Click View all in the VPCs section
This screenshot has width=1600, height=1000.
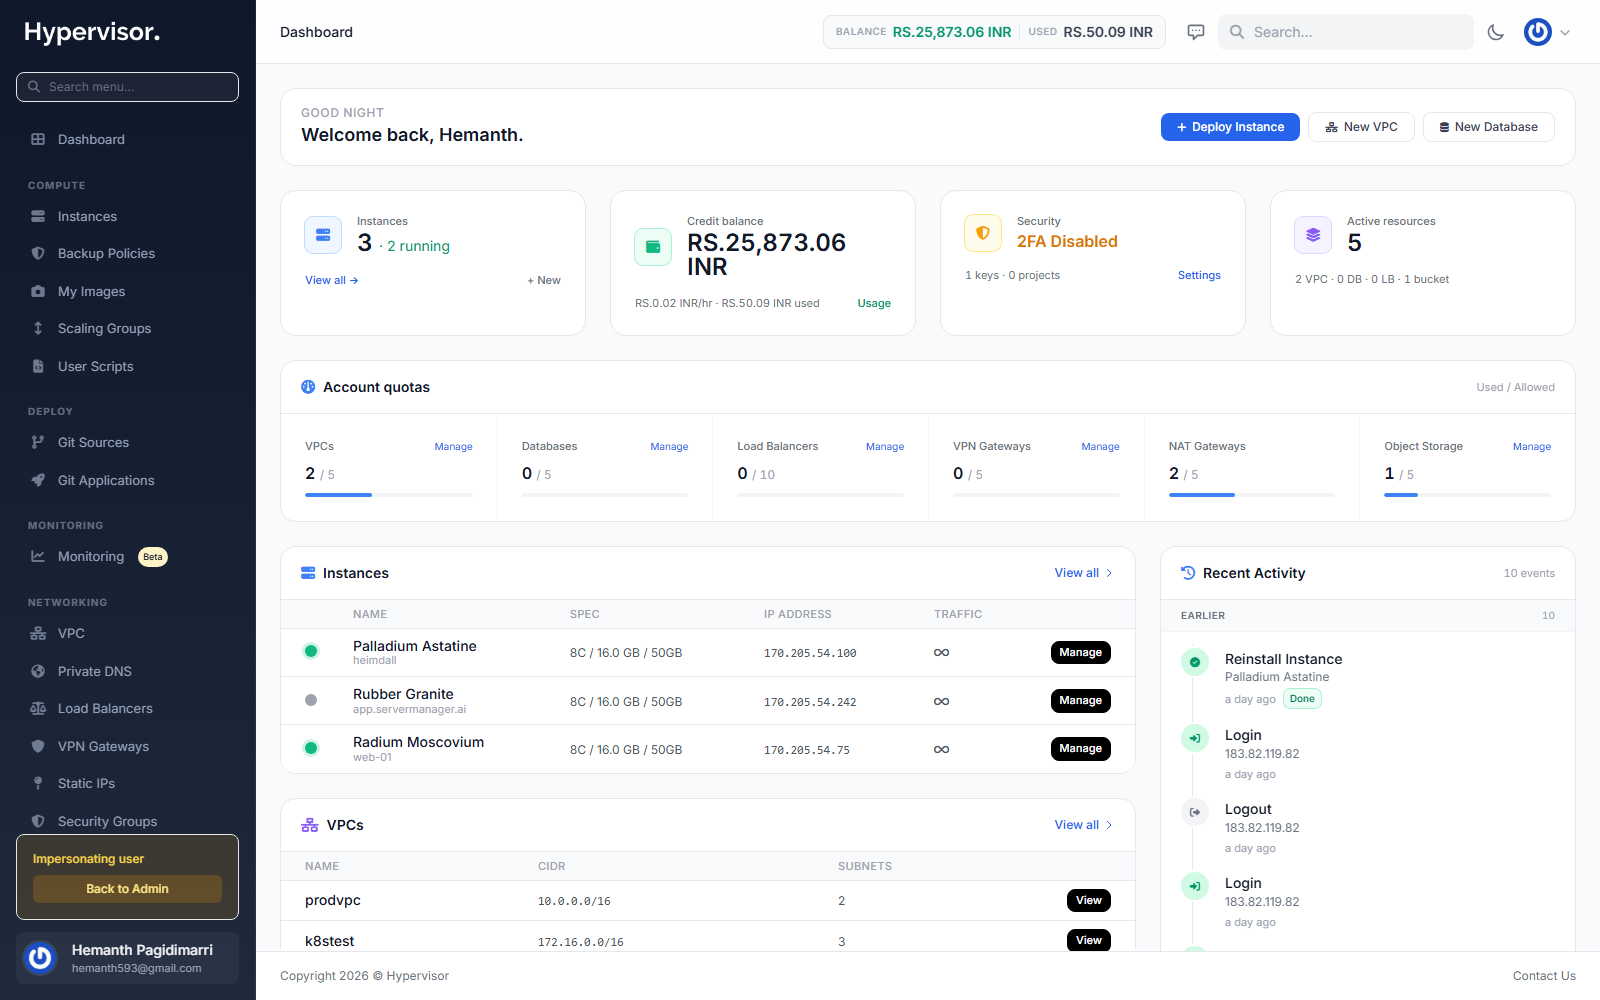point(1084,825)
